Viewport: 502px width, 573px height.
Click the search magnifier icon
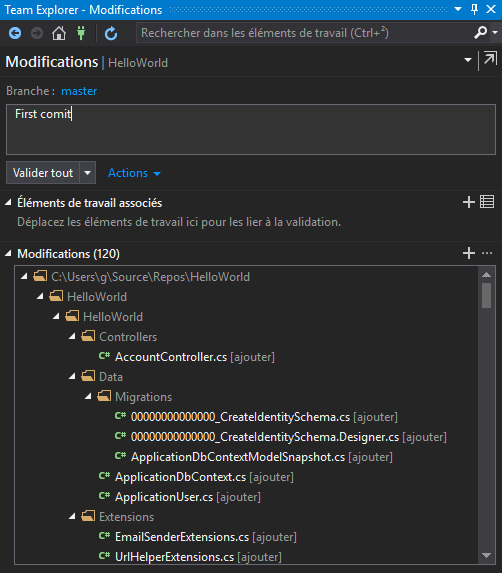click(x=480, y=33)
